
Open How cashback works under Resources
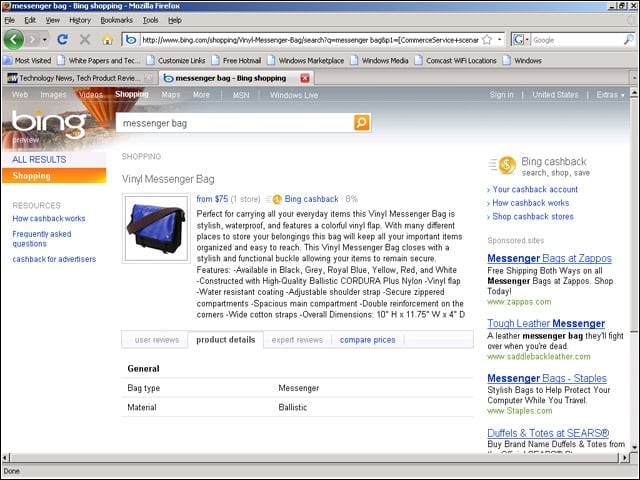coord(49,218)
